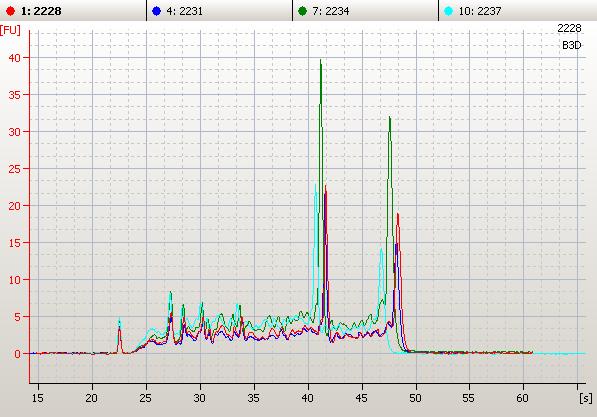Click the tallest green peak near 41 s
597x417 pixels.
pyautogui.click(x=321, y=61)
